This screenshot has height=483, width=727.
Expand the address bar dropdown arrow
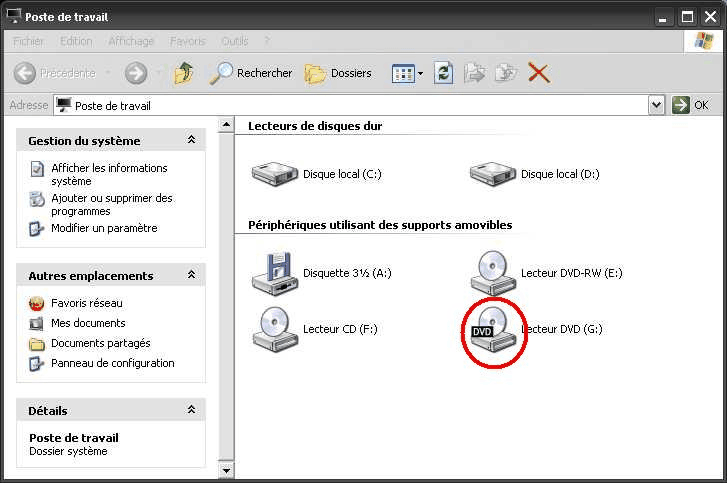click(x=656, y=105)
